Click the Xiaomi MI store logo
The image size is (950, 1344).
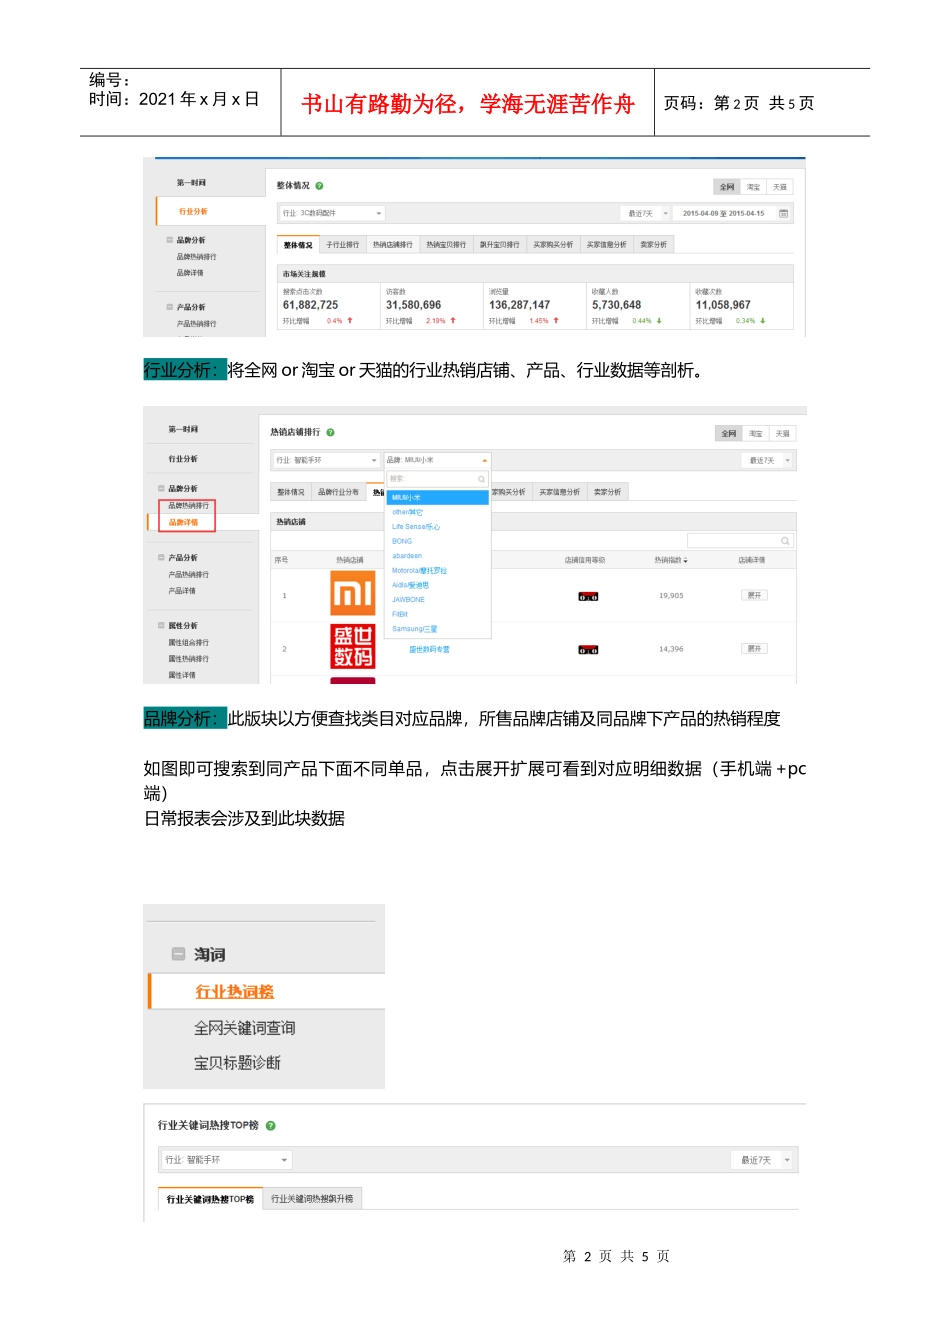pos(352,594)
